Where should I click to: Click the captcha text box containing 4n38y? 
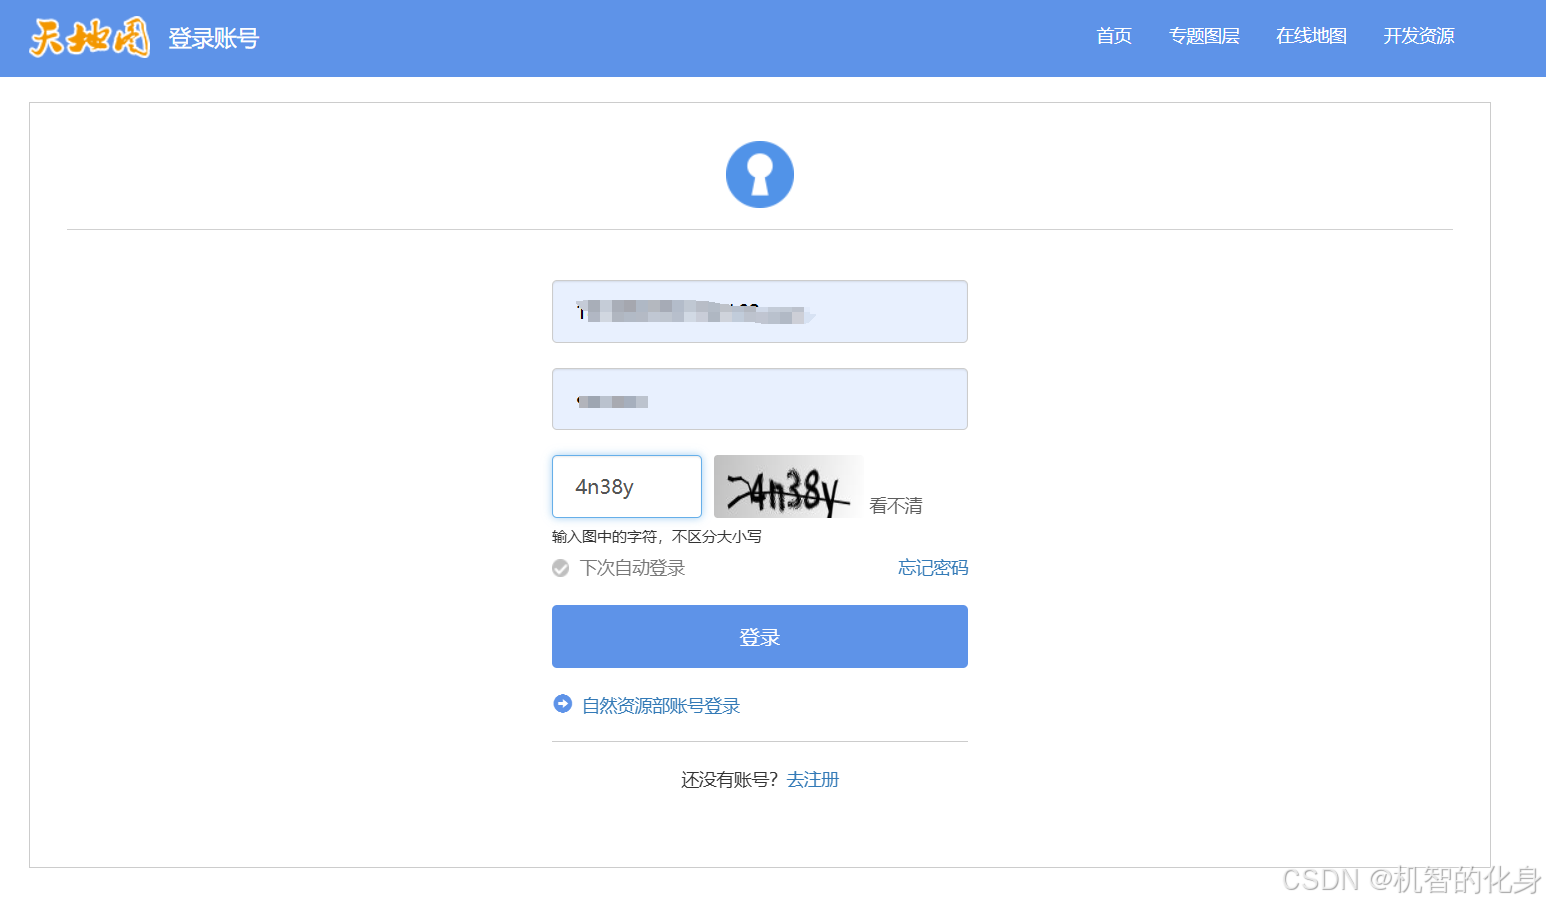tap(627, 487)
